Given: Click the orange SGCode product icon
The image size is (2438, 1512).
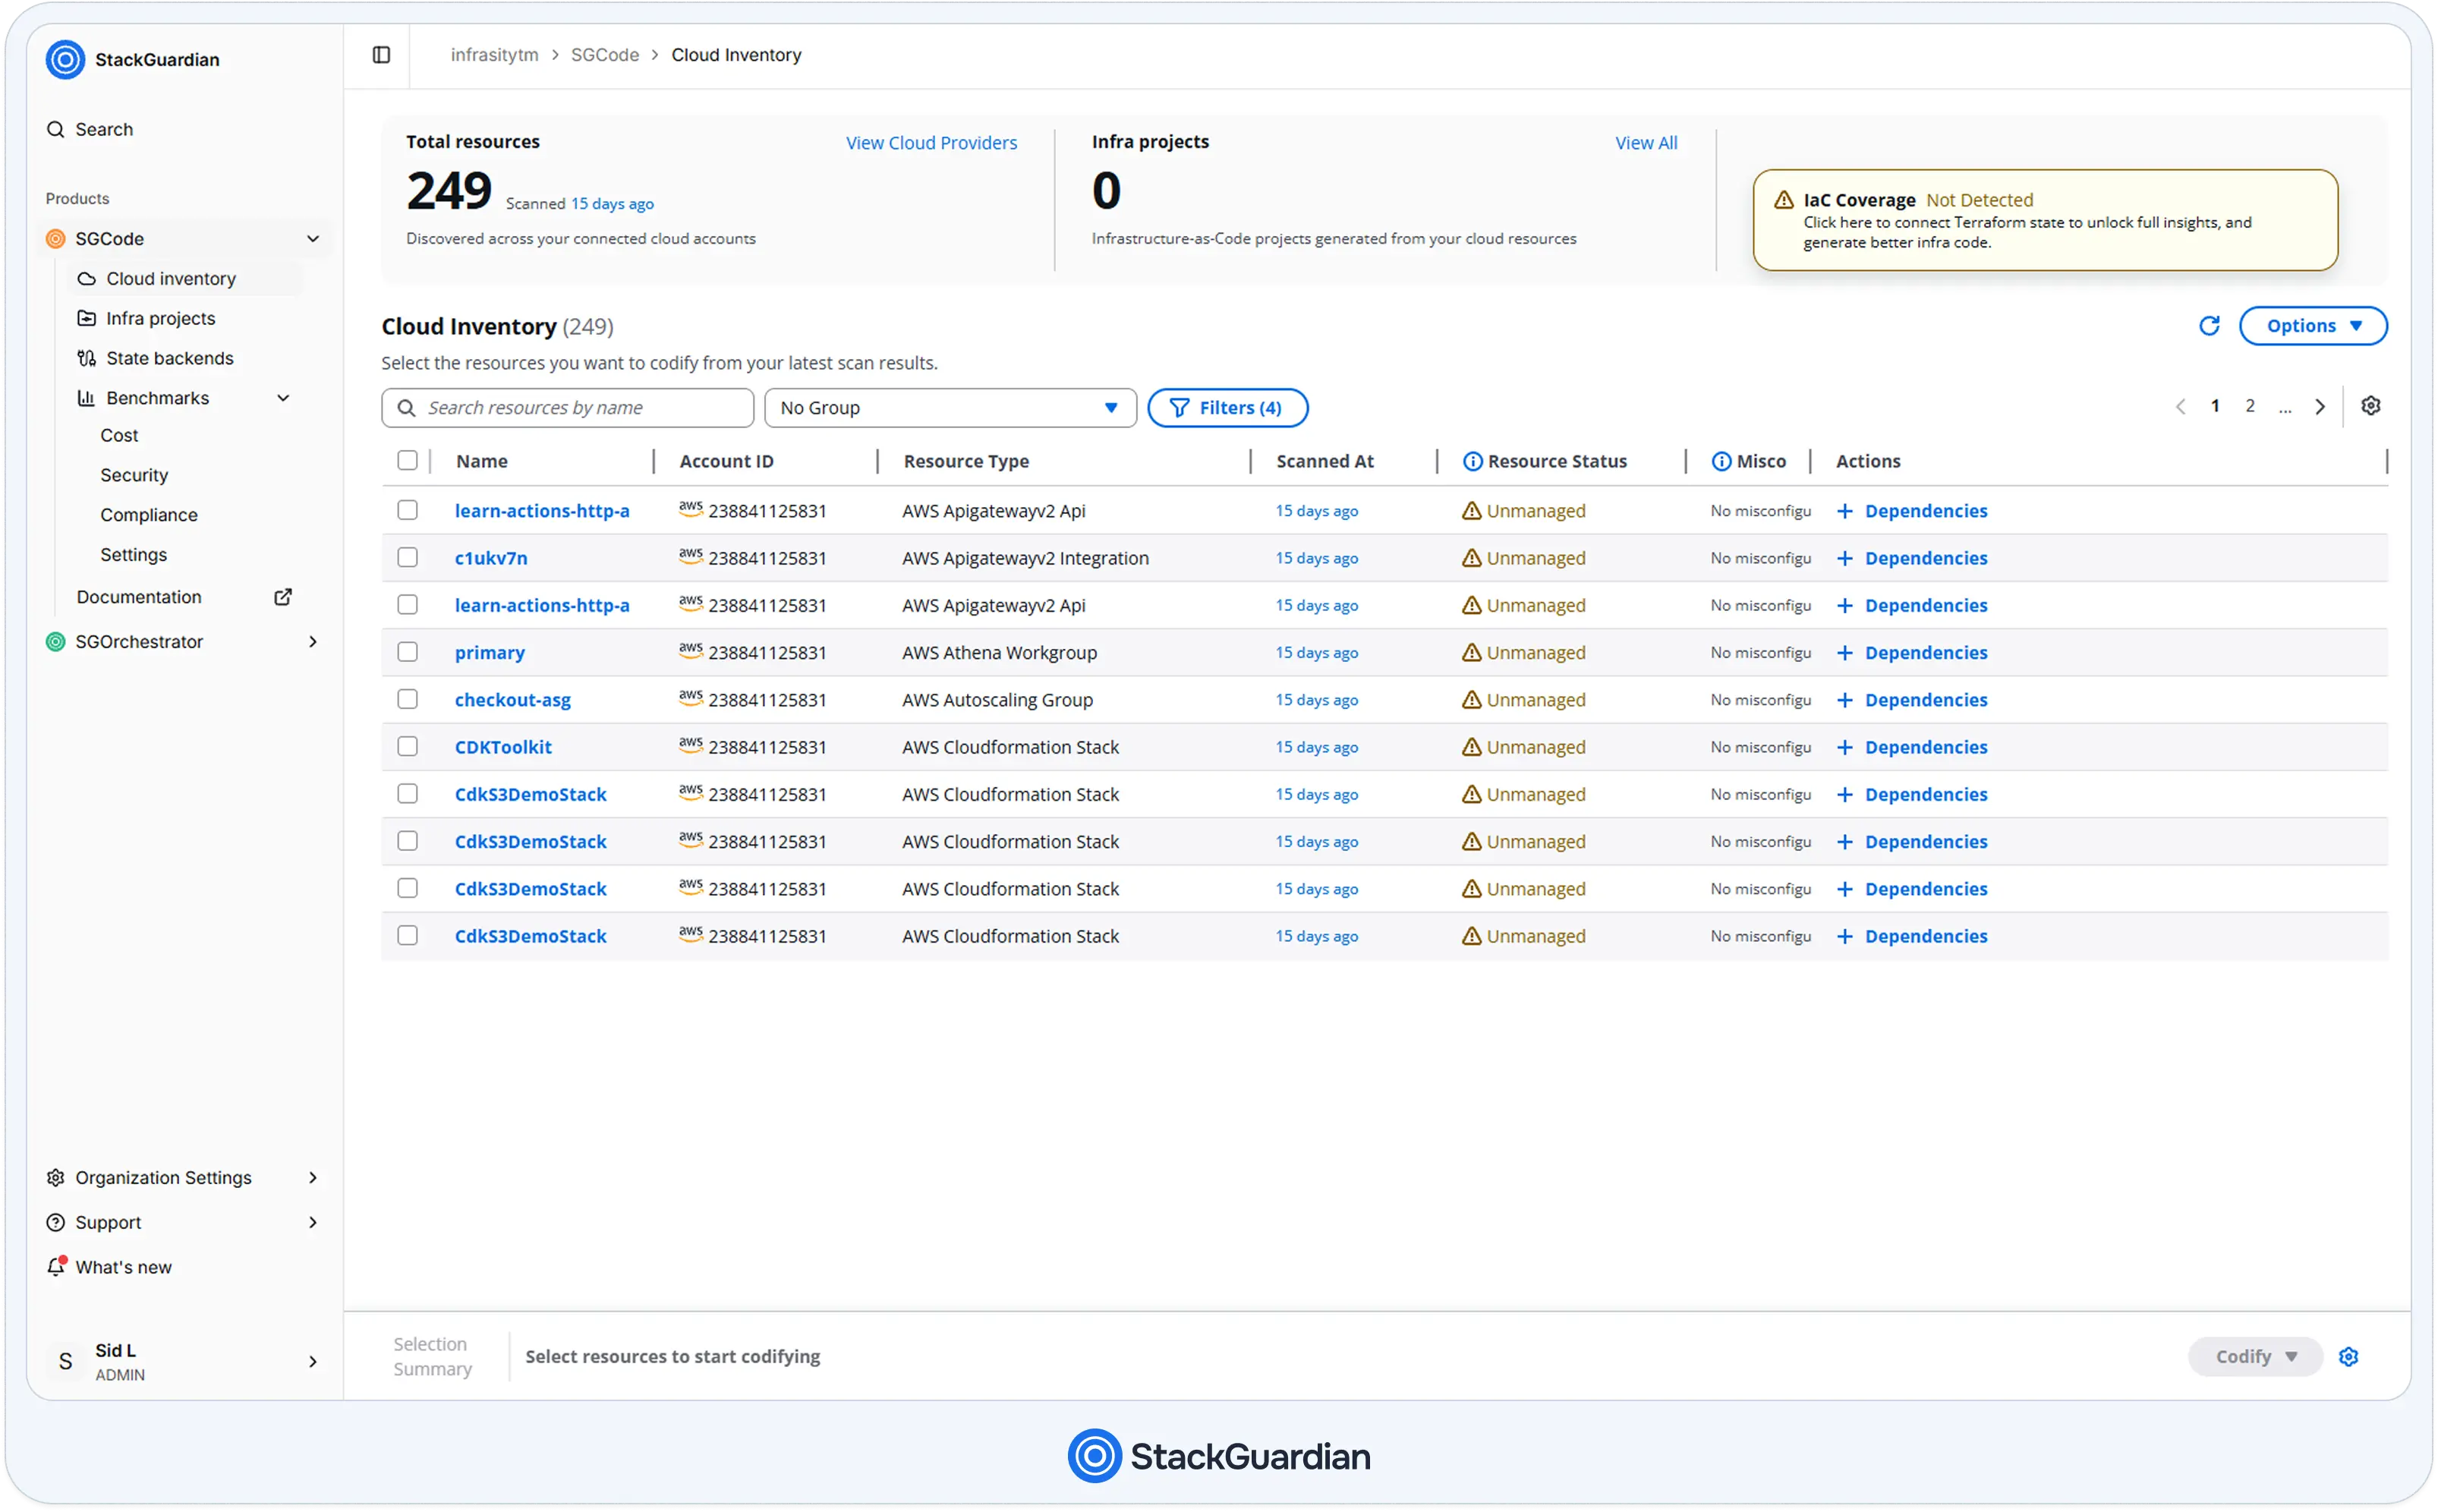Looking at the screenshot, I should pyautogui.click(x=56, y=239).
